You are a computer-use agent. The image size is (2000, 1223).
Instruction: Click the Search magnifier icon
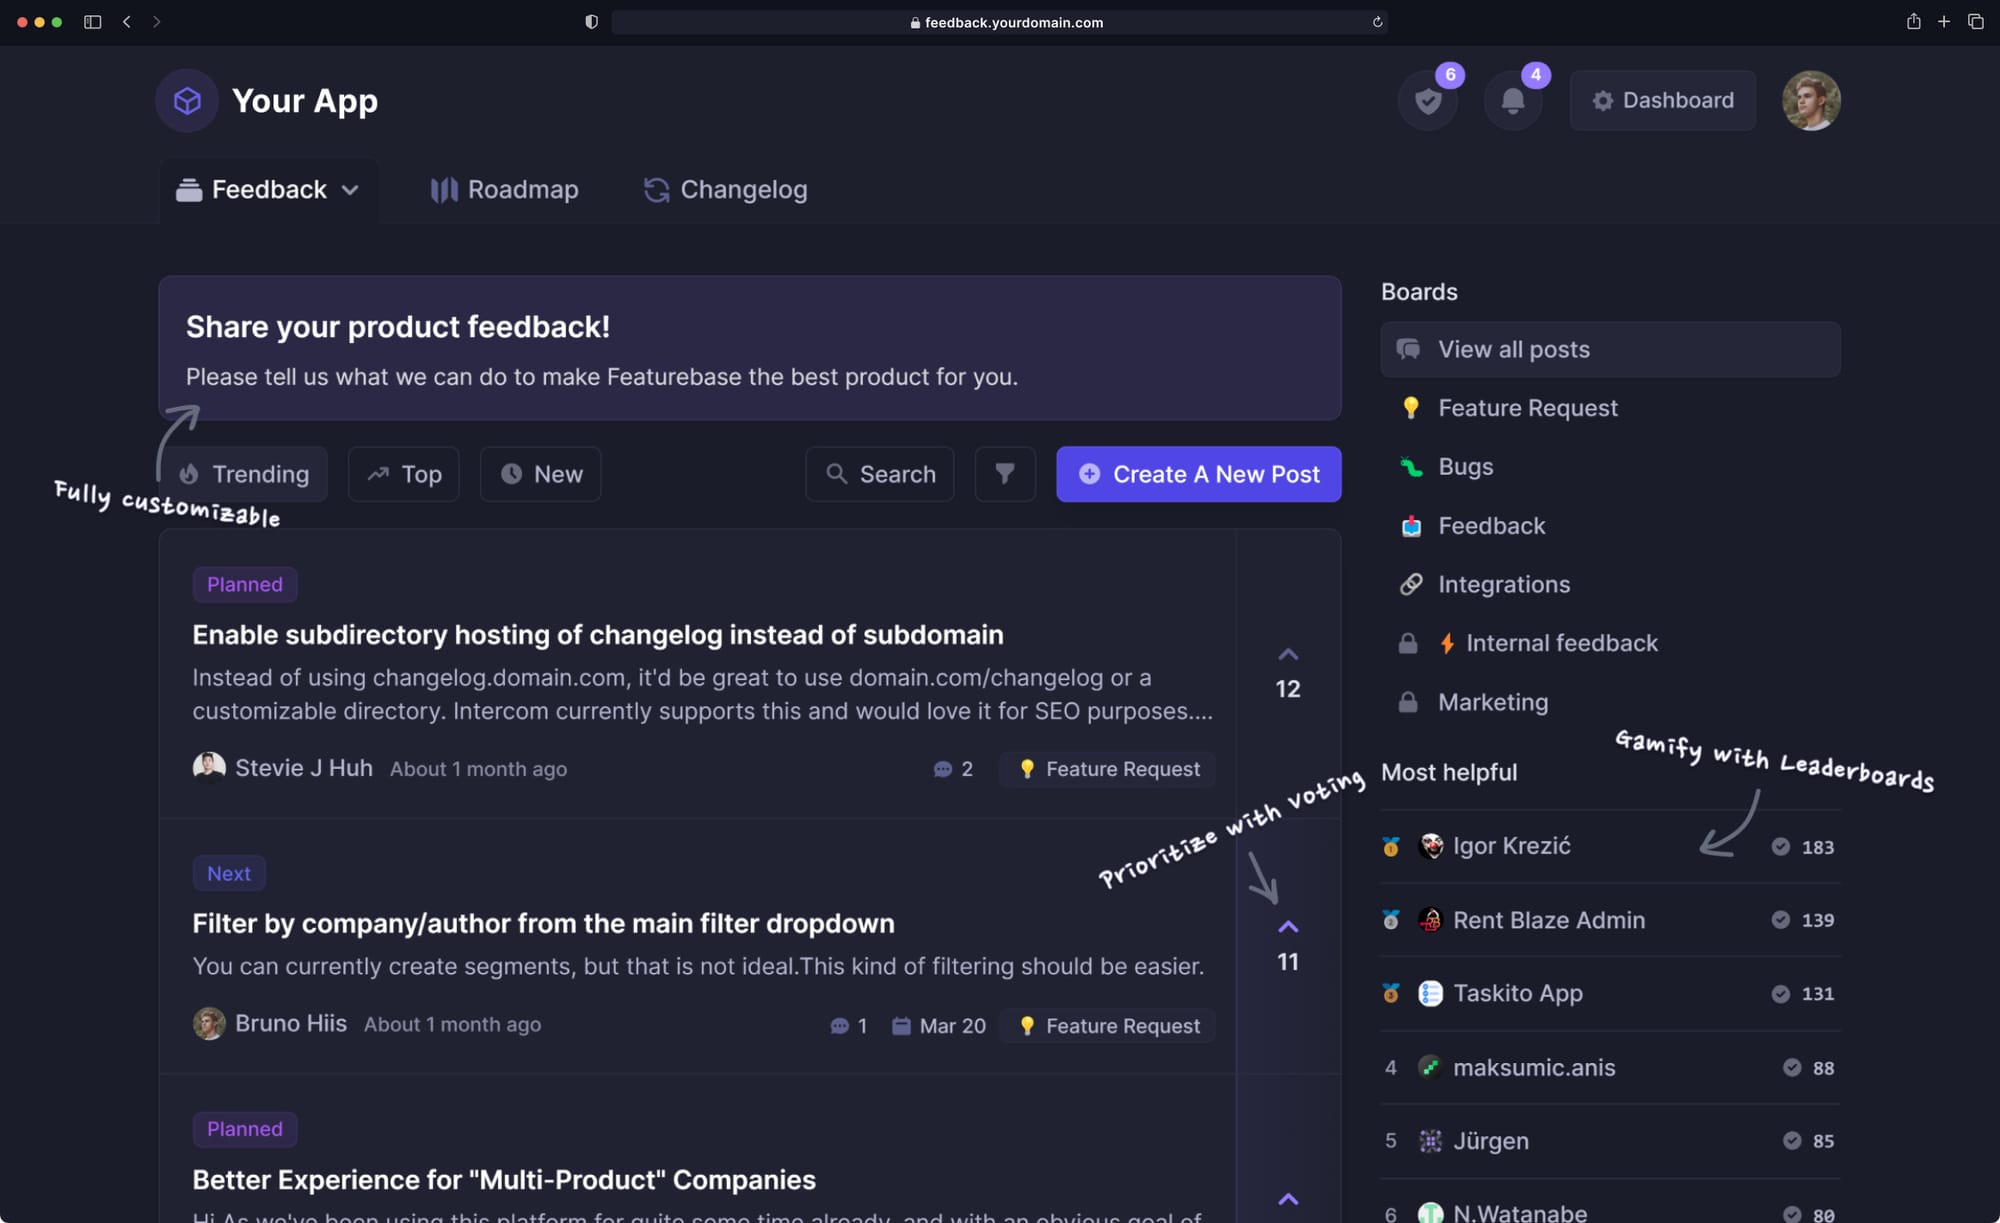click(837, 474)
